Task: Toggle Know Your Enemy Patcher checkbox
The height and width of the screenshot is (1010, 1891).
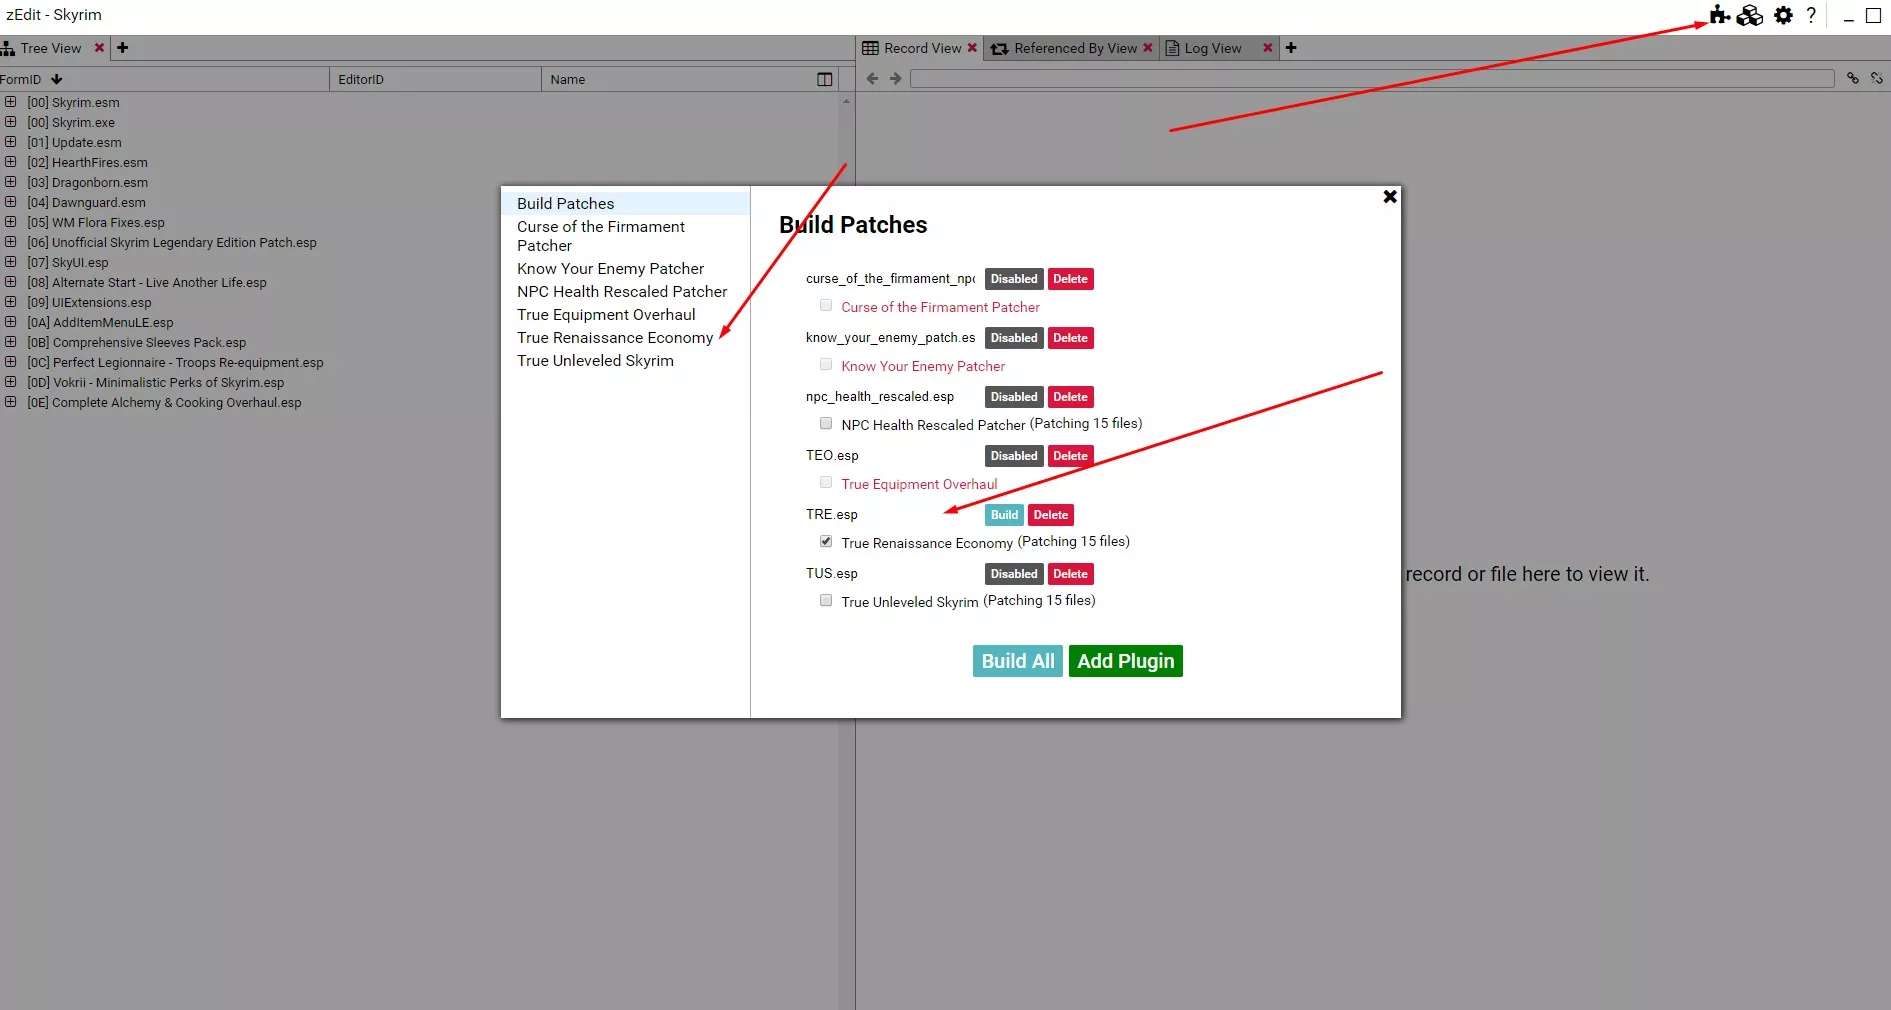Action: pos(826,364)
